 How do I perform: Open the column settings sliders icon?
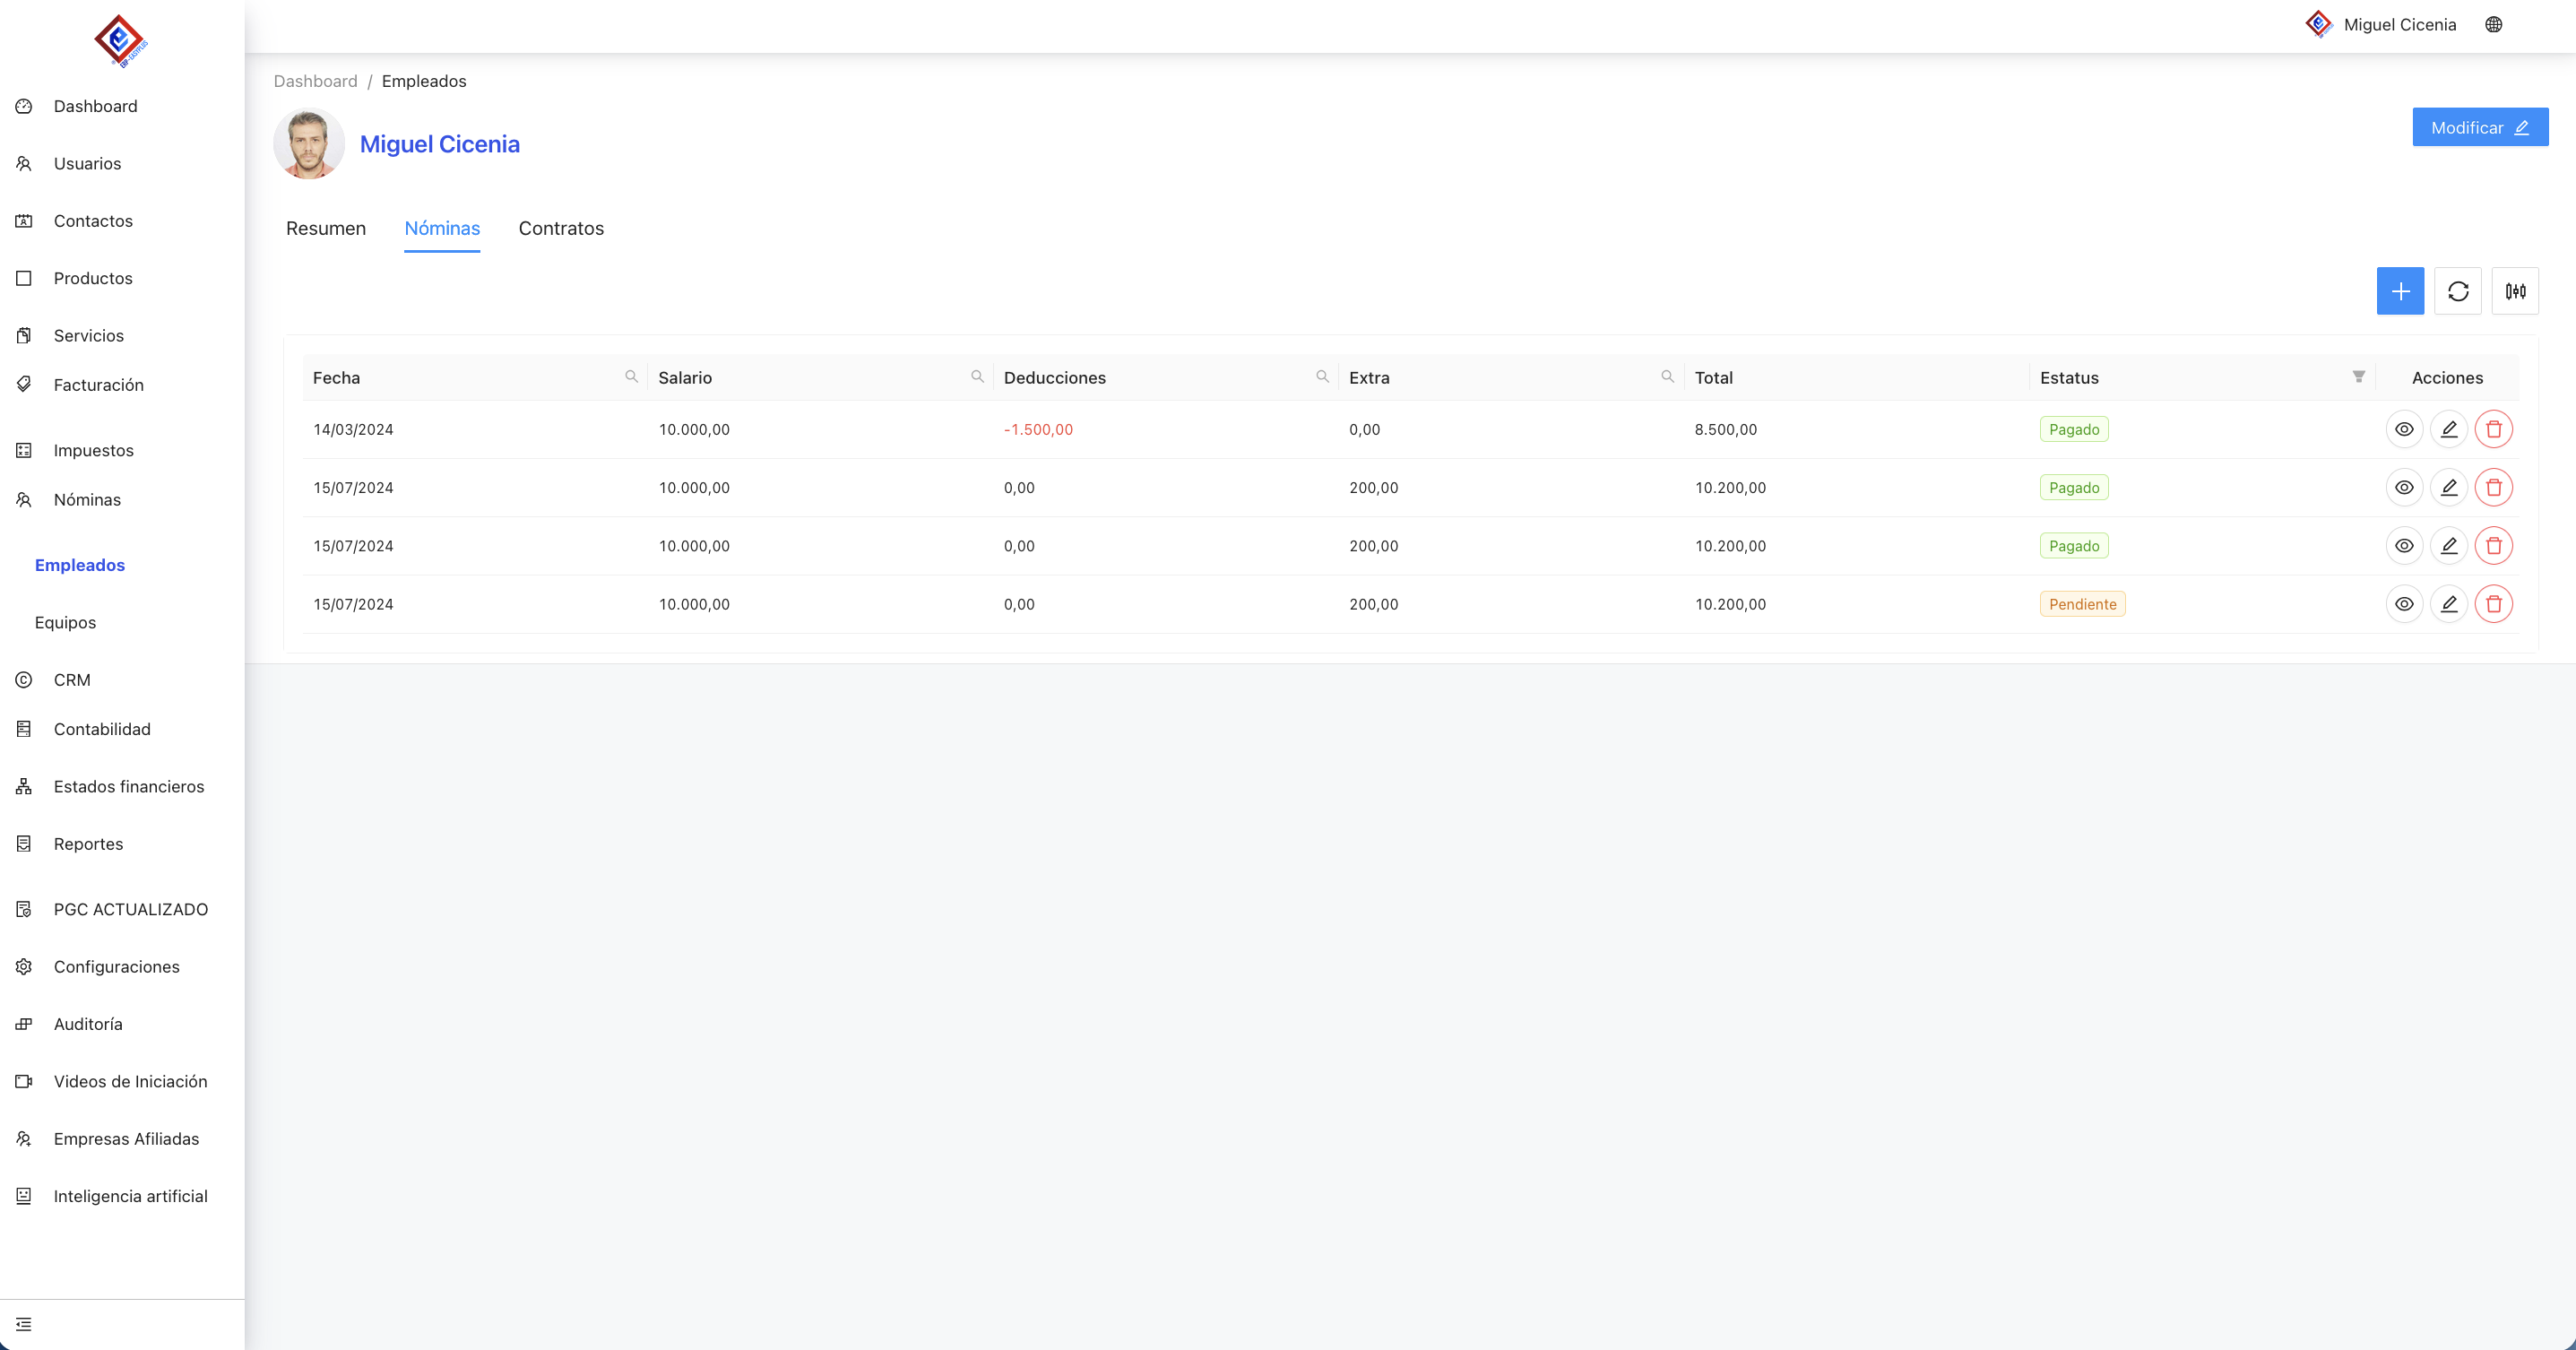[2515, 291]
